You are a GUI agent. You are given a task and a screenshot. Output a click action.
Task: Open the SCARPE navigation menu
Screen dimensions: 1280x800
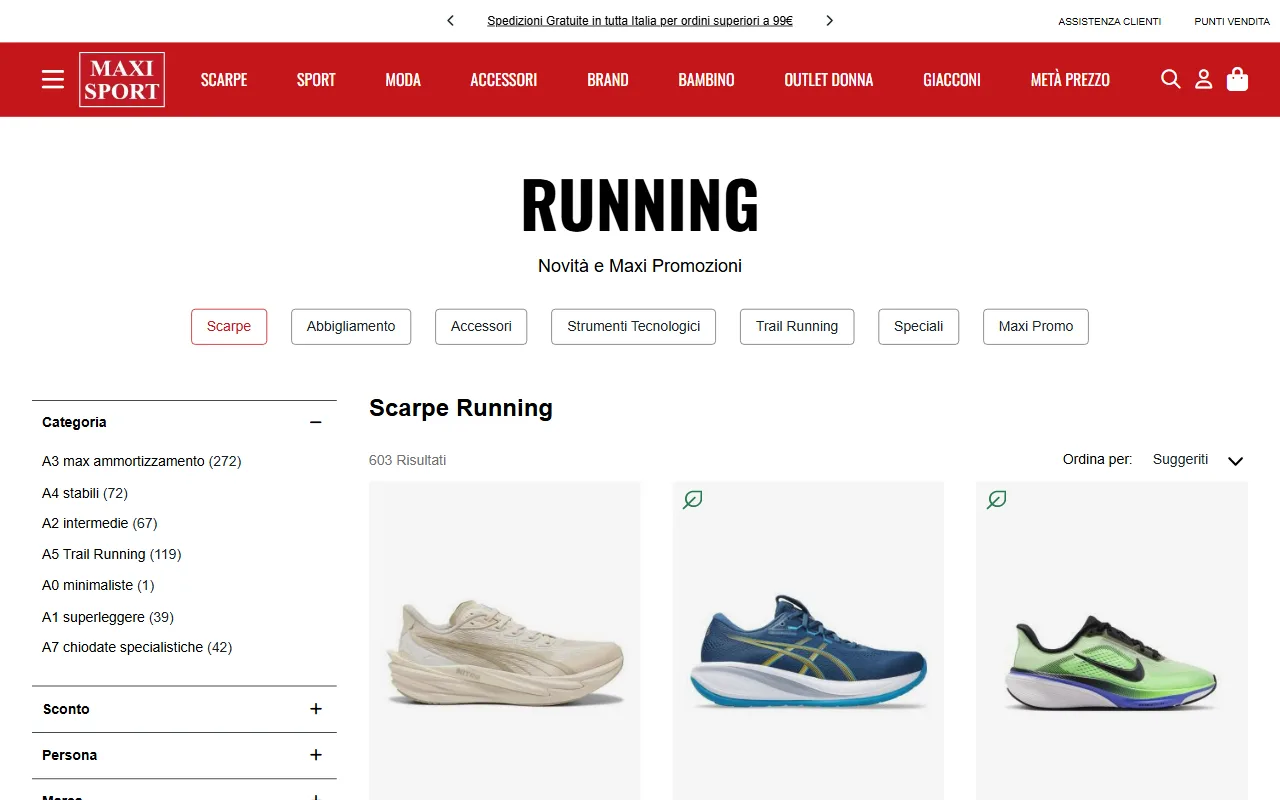(x=224, y=80)
